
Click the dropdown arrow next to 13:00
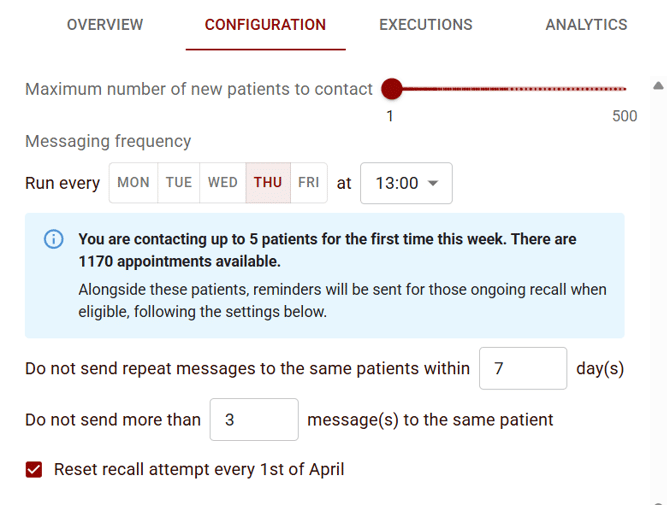pyautogui.click(x=433, y=184)
